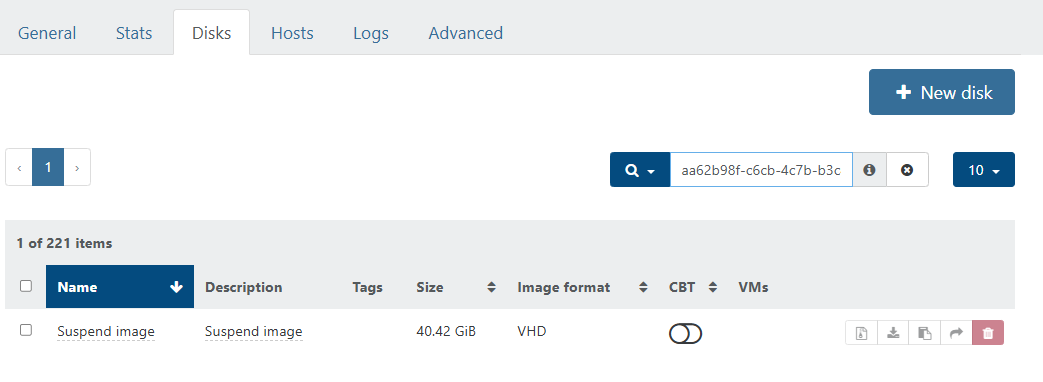Sort by Name column arrow

tap(176, 287)
